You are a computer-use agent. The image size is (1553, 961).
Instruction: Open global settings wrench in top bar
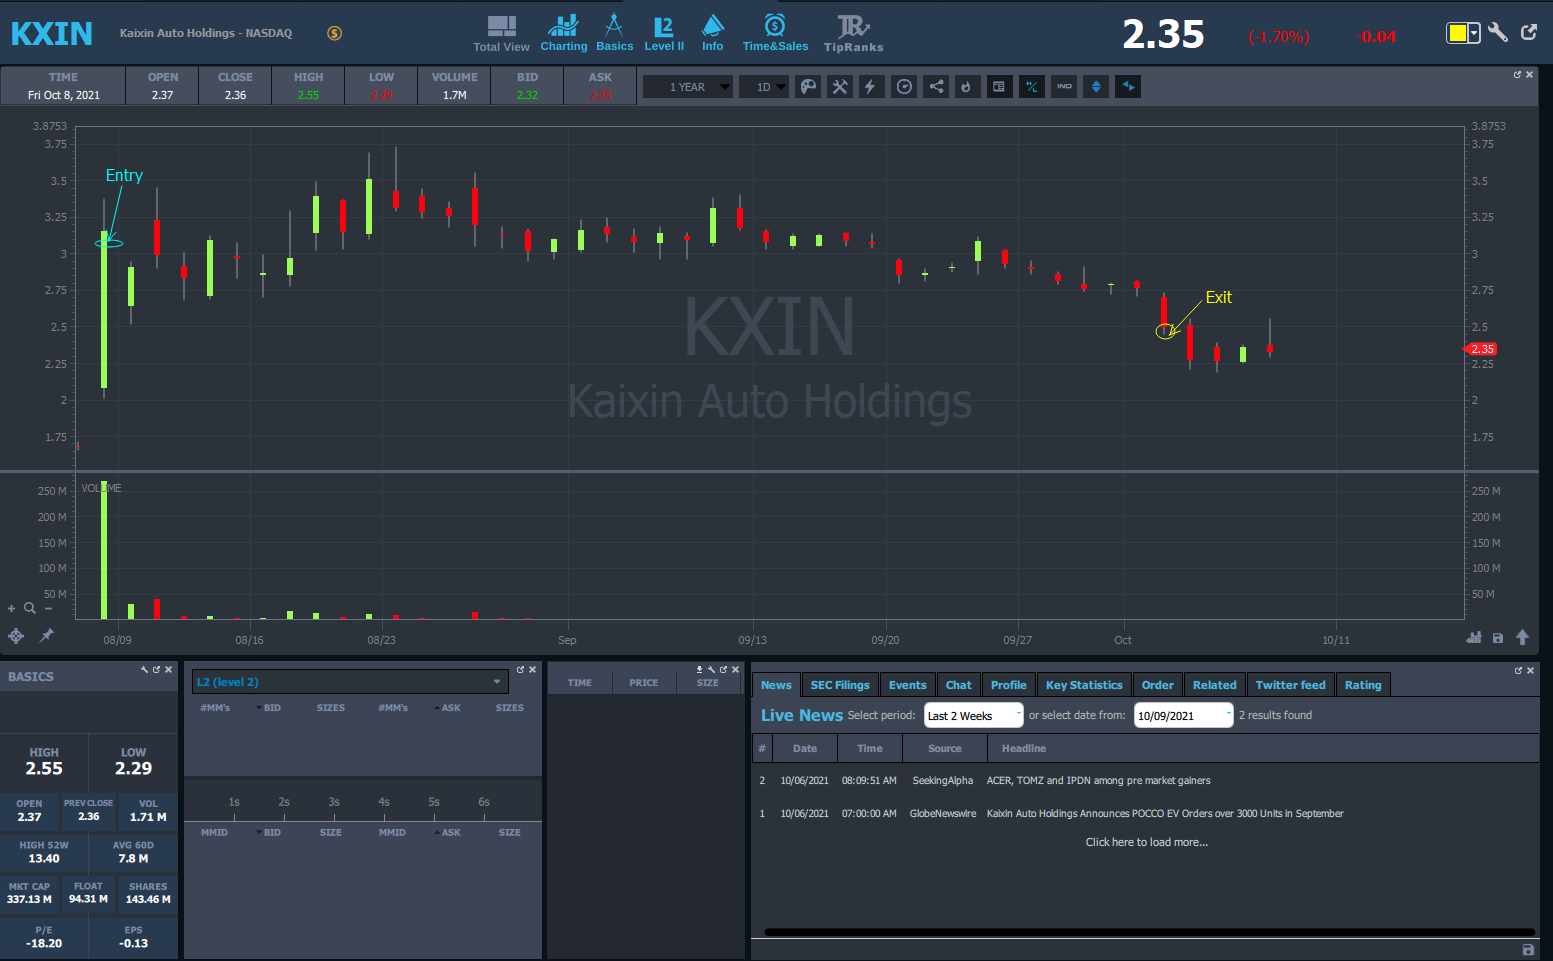point(1498,33)
